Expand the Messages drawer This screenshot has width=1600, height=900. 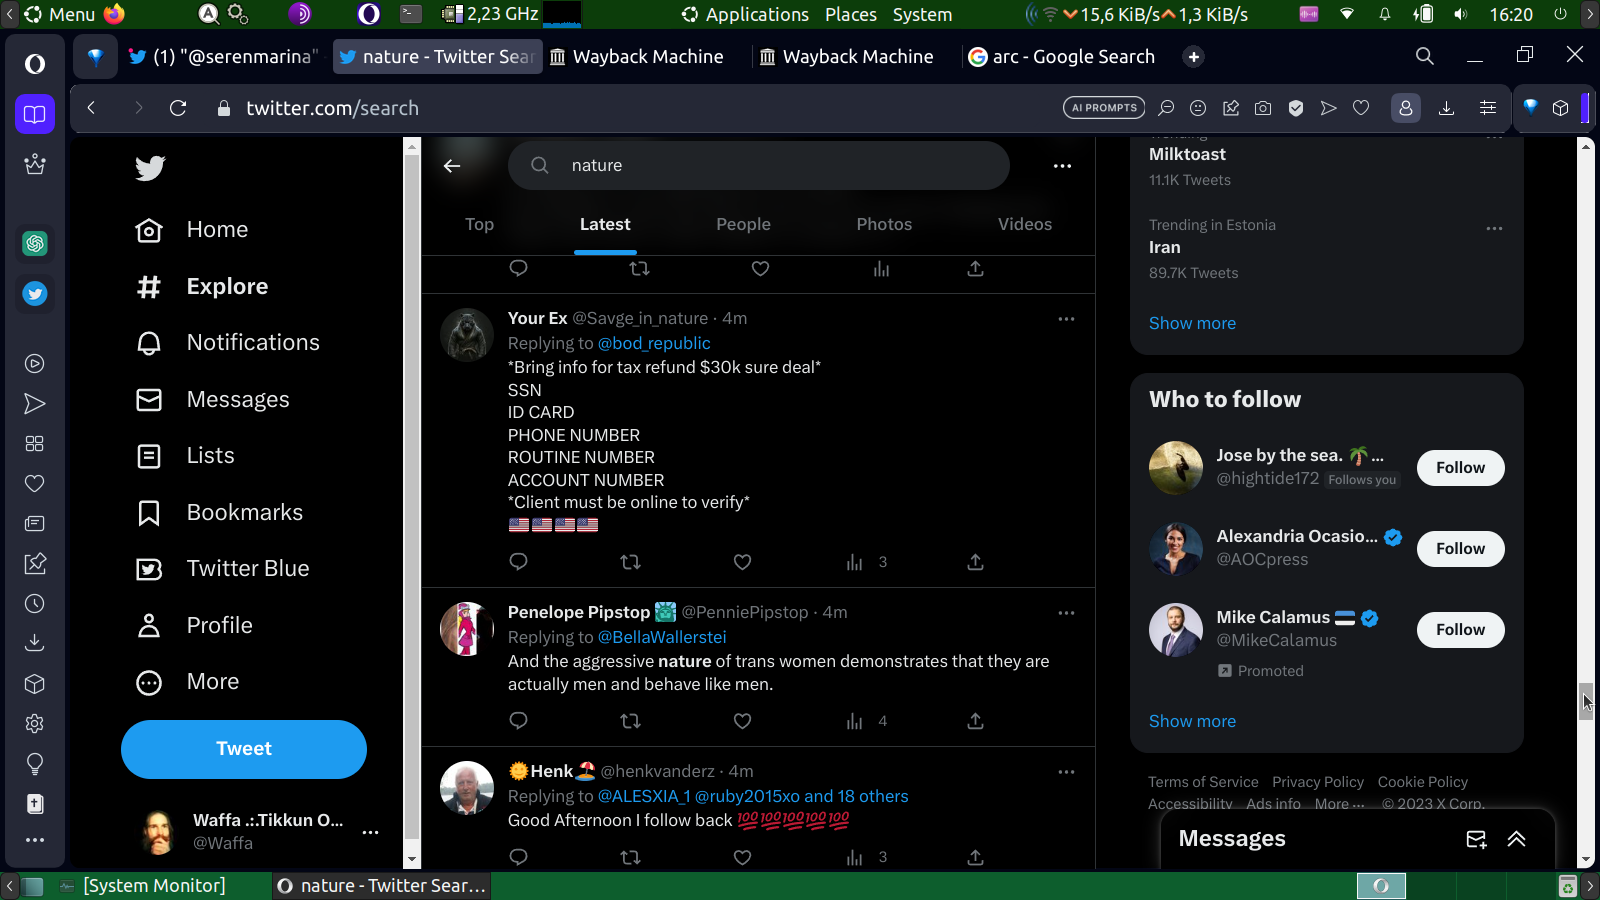pyautogui.click(x=1516, y=839)
